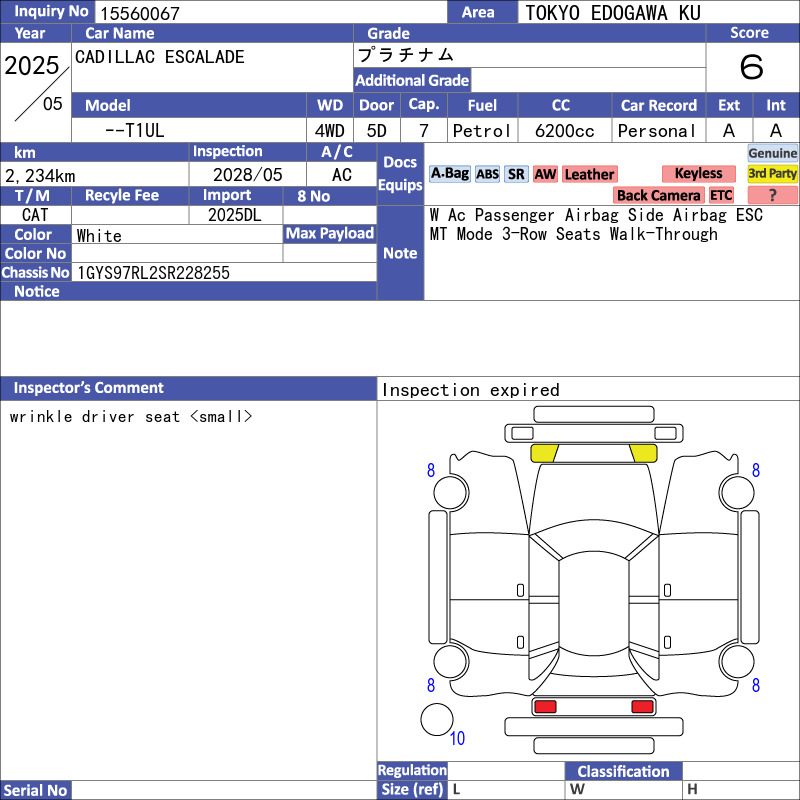Click the inquiry number 15560067
This screenshot has height=800, width=800.
click(x=140, y=13)
